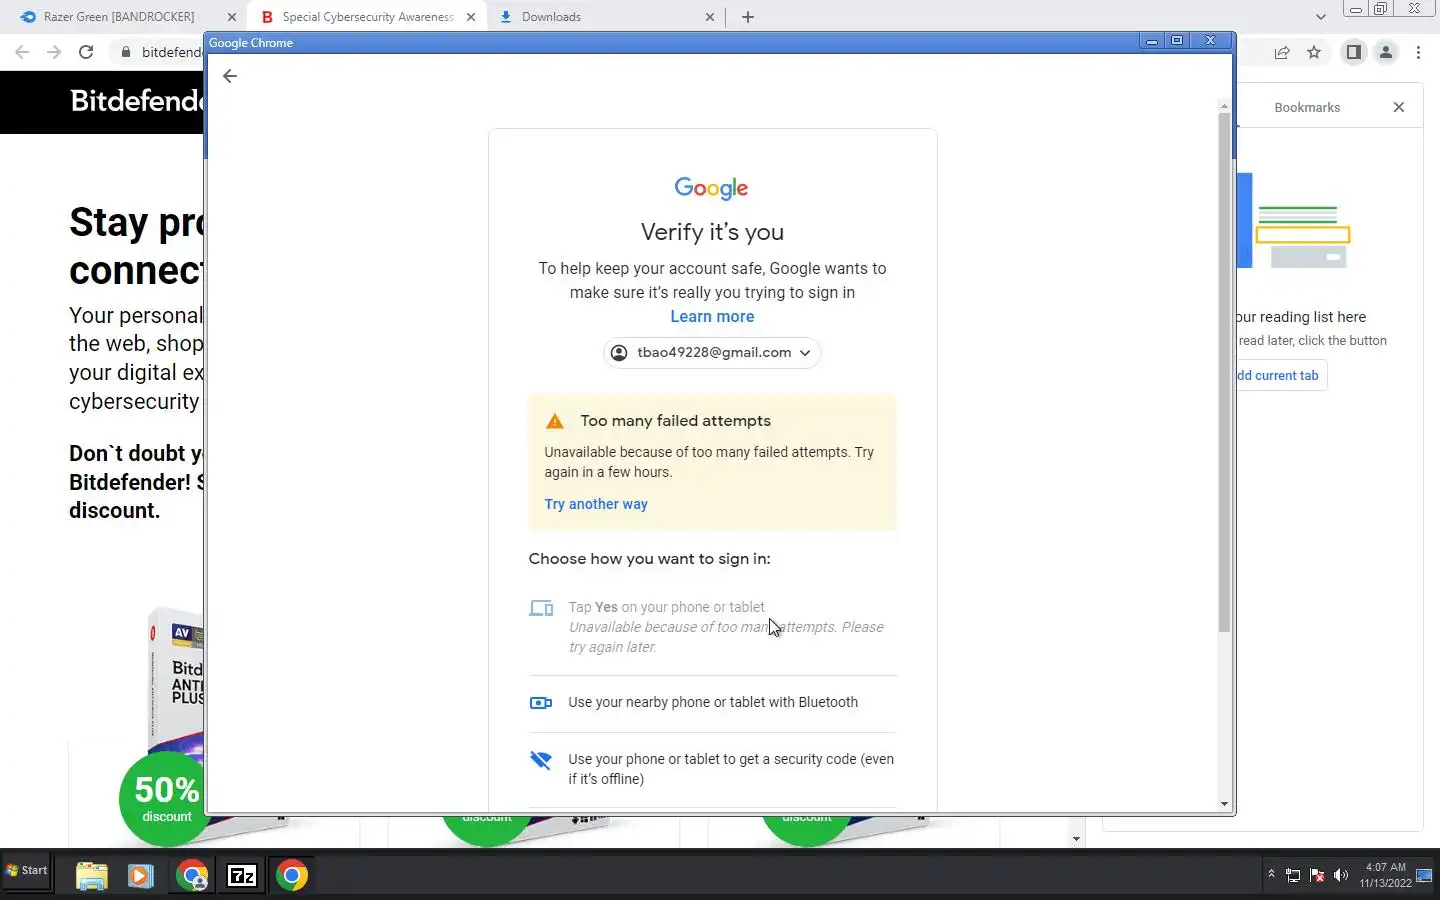The image size is (1440, 900).
Task: Click the Show desktop tray button
Action: pyautogui.click(x=1425, y=875)
